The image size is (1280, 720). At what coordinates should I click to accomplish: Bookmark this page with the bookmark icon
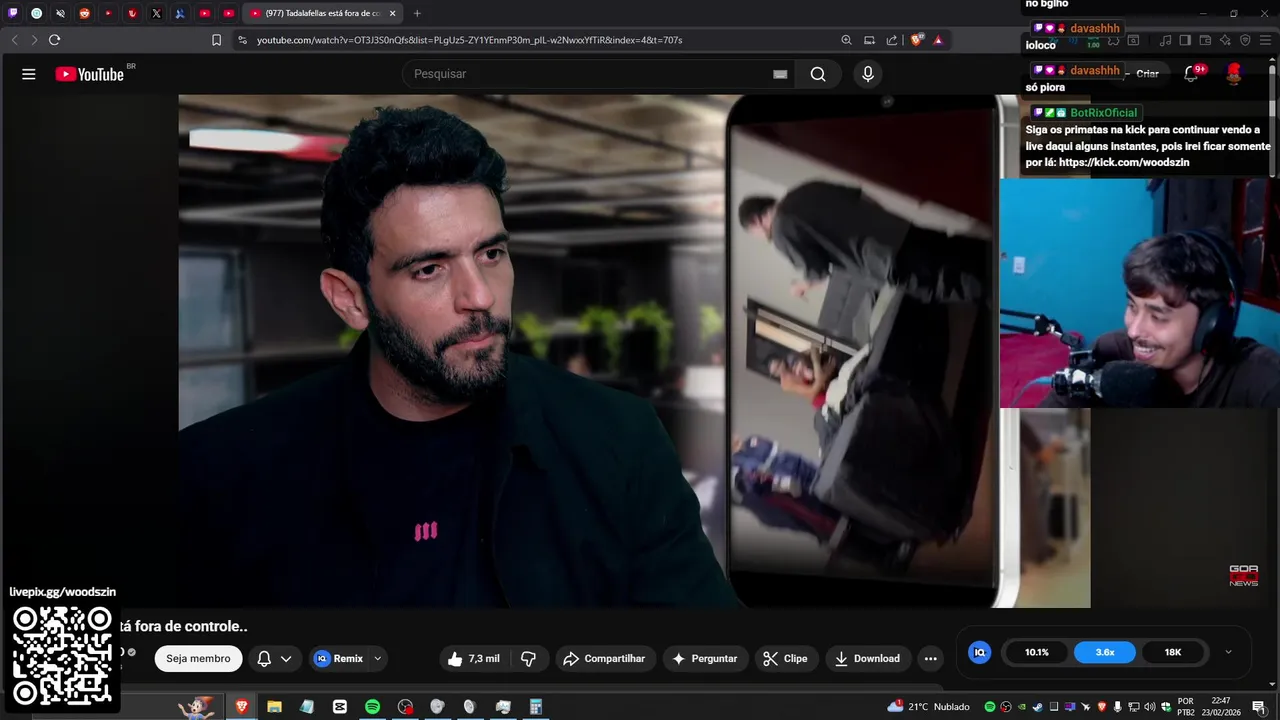(x=216, y=40)
